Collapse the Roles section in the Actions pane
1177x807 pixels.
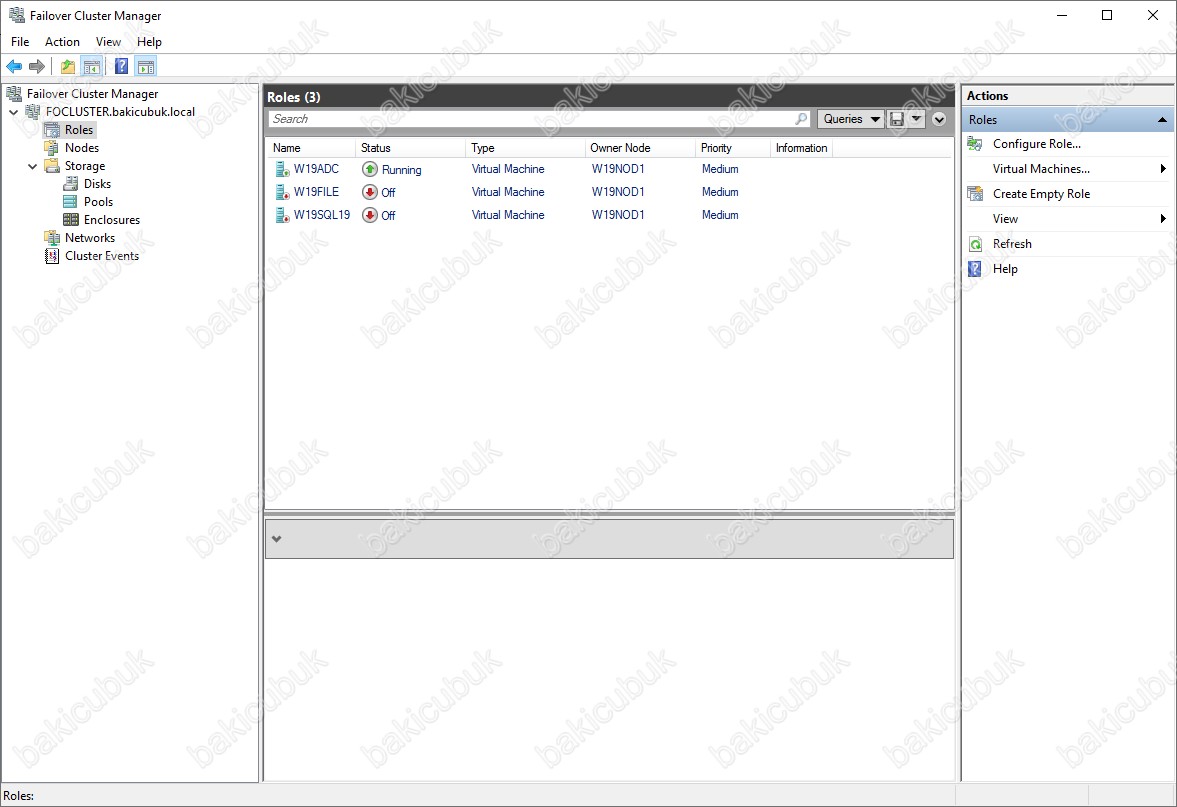(1162, 119)
